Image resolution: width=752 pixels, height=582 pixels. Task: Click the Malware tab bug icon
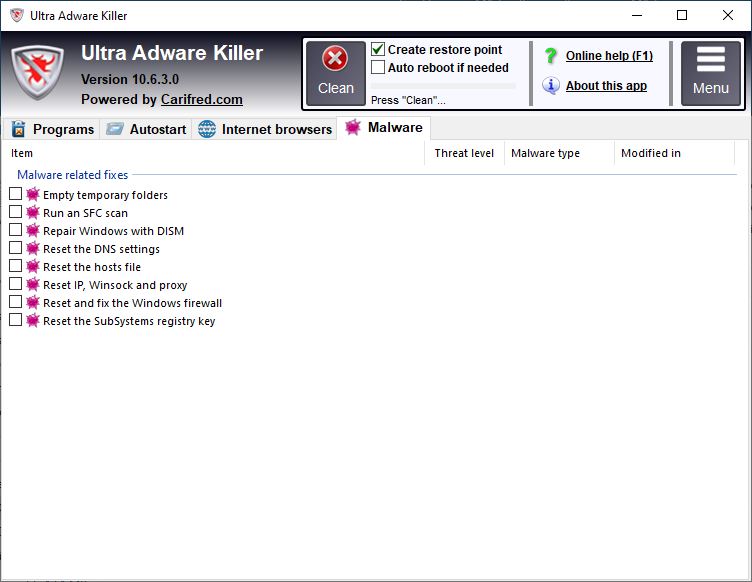point(352,127)
